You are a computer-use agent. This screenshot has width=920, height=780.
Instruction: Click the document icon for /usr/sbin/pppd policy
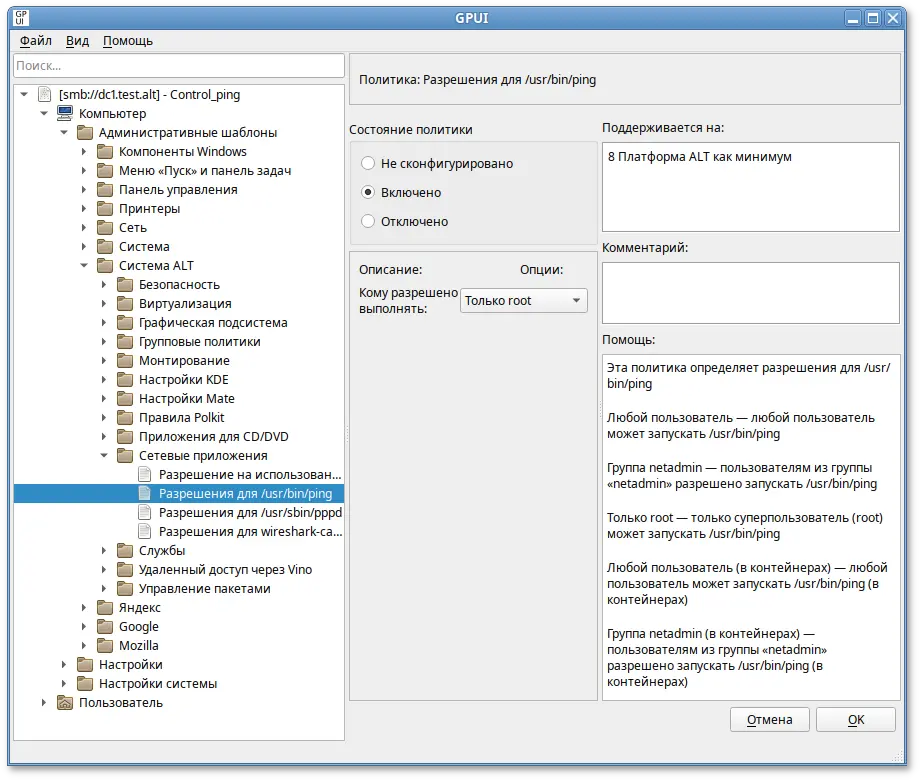145,513
